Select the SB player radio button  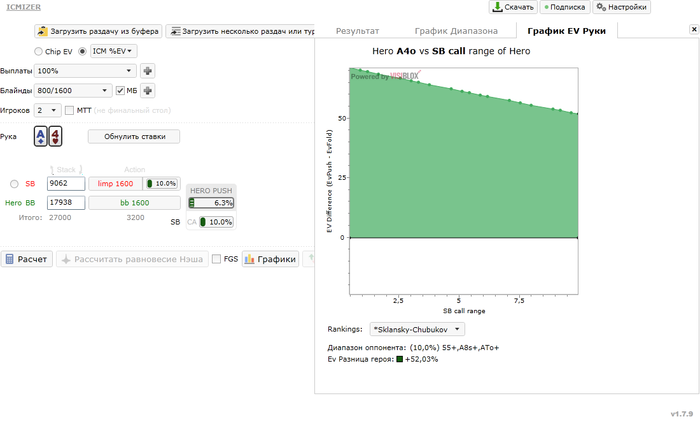pos(14,184)
